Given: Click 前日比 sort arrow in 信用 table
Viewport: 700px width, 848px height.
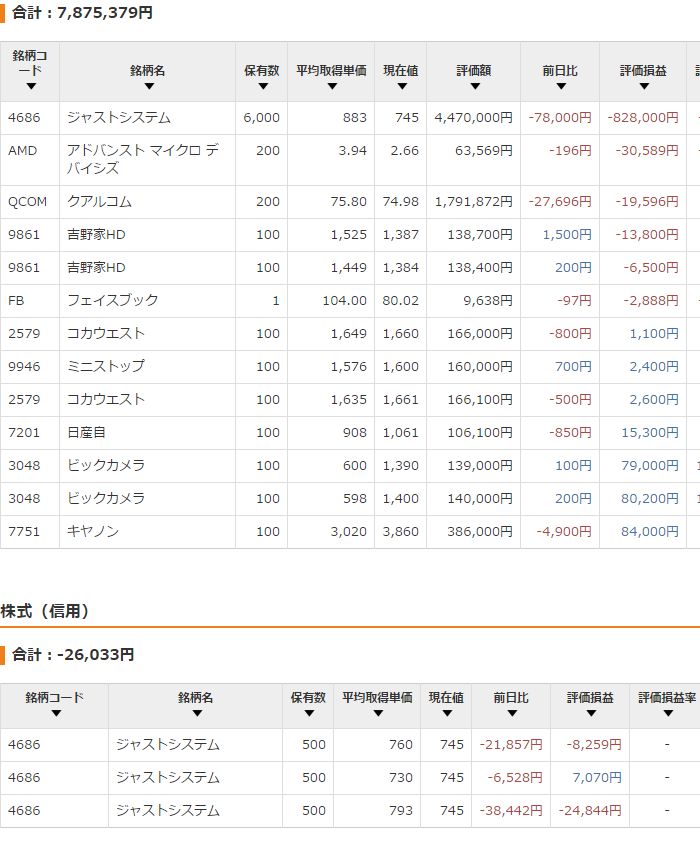Looking at the screenshot, I should tap(511, 713).
